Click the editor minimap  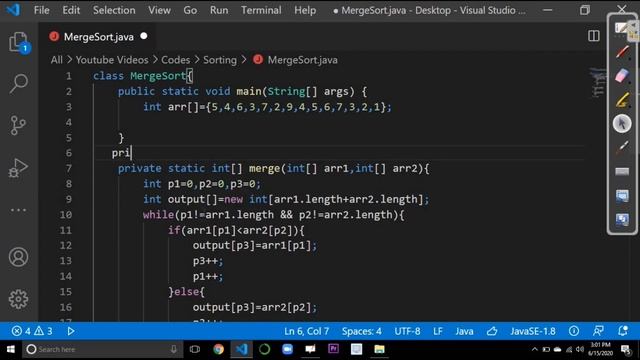597,84
